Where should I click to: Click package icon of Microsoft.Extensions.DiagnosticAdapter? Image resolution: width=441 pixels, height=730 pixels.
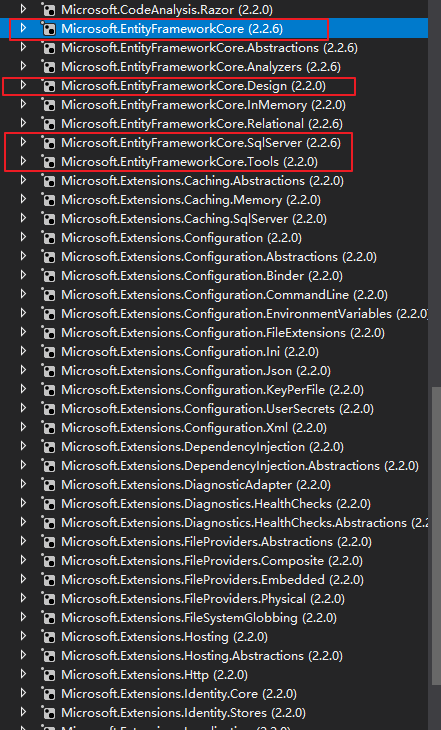pyautogui.click(x=48, y=485)
